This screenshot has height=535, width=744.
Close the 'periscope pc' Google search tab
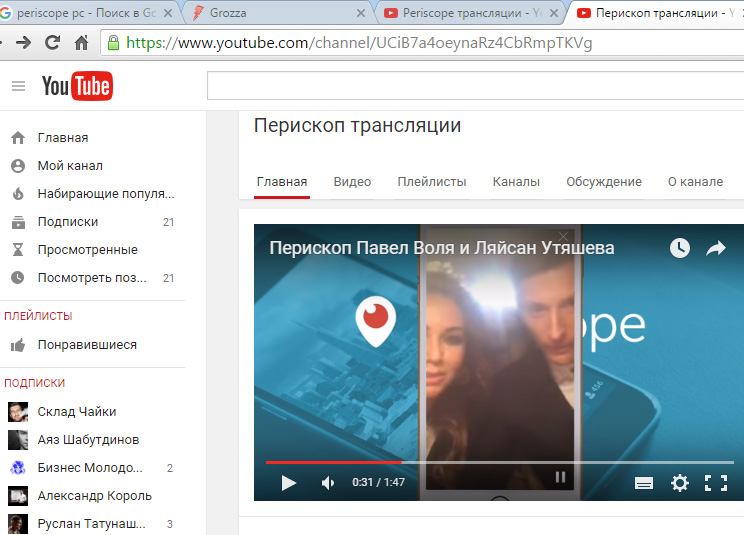point(167,13)
